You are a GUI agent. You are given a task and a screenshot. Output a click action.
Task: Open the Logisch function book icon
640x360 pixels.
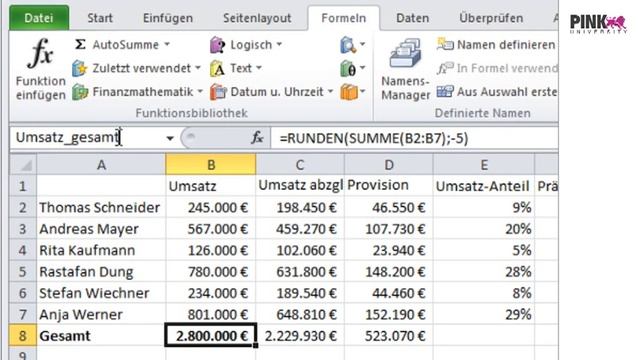[218, 45]
